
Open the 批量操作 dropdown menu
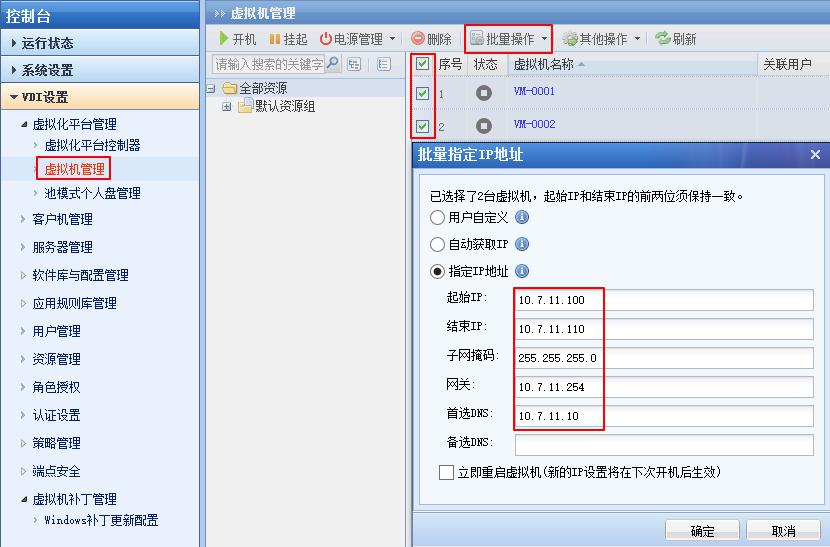click(x=509, y=39)
